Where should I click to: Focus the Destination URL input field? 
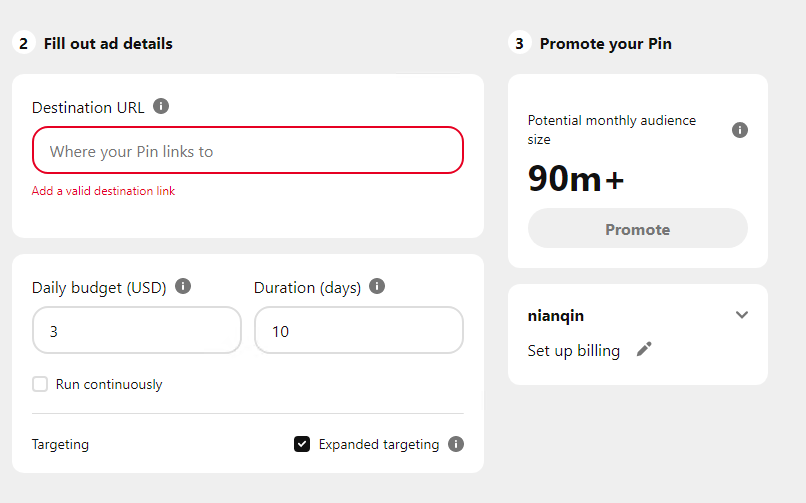tap(248, 151)
